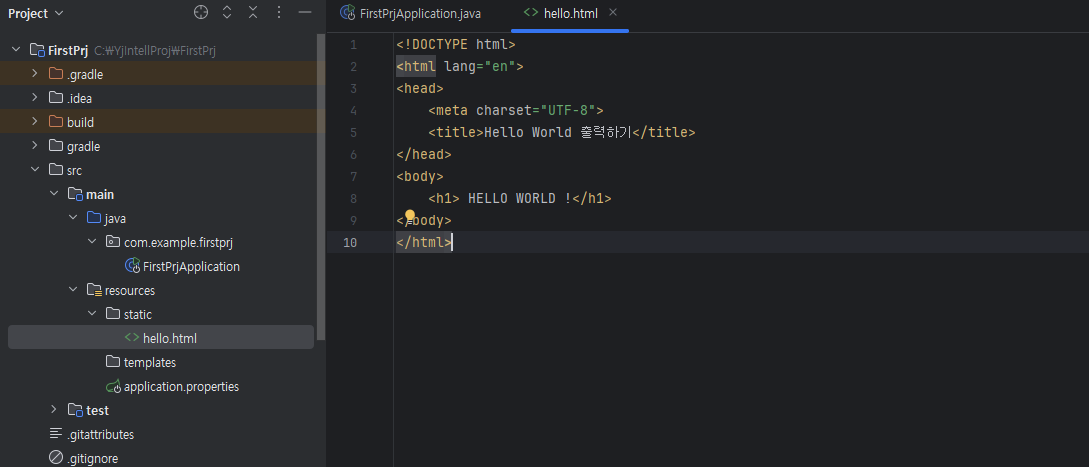This screenshot has width=1089, height=467.
Task: Click the templates folder icon
Action: point(113,361)
